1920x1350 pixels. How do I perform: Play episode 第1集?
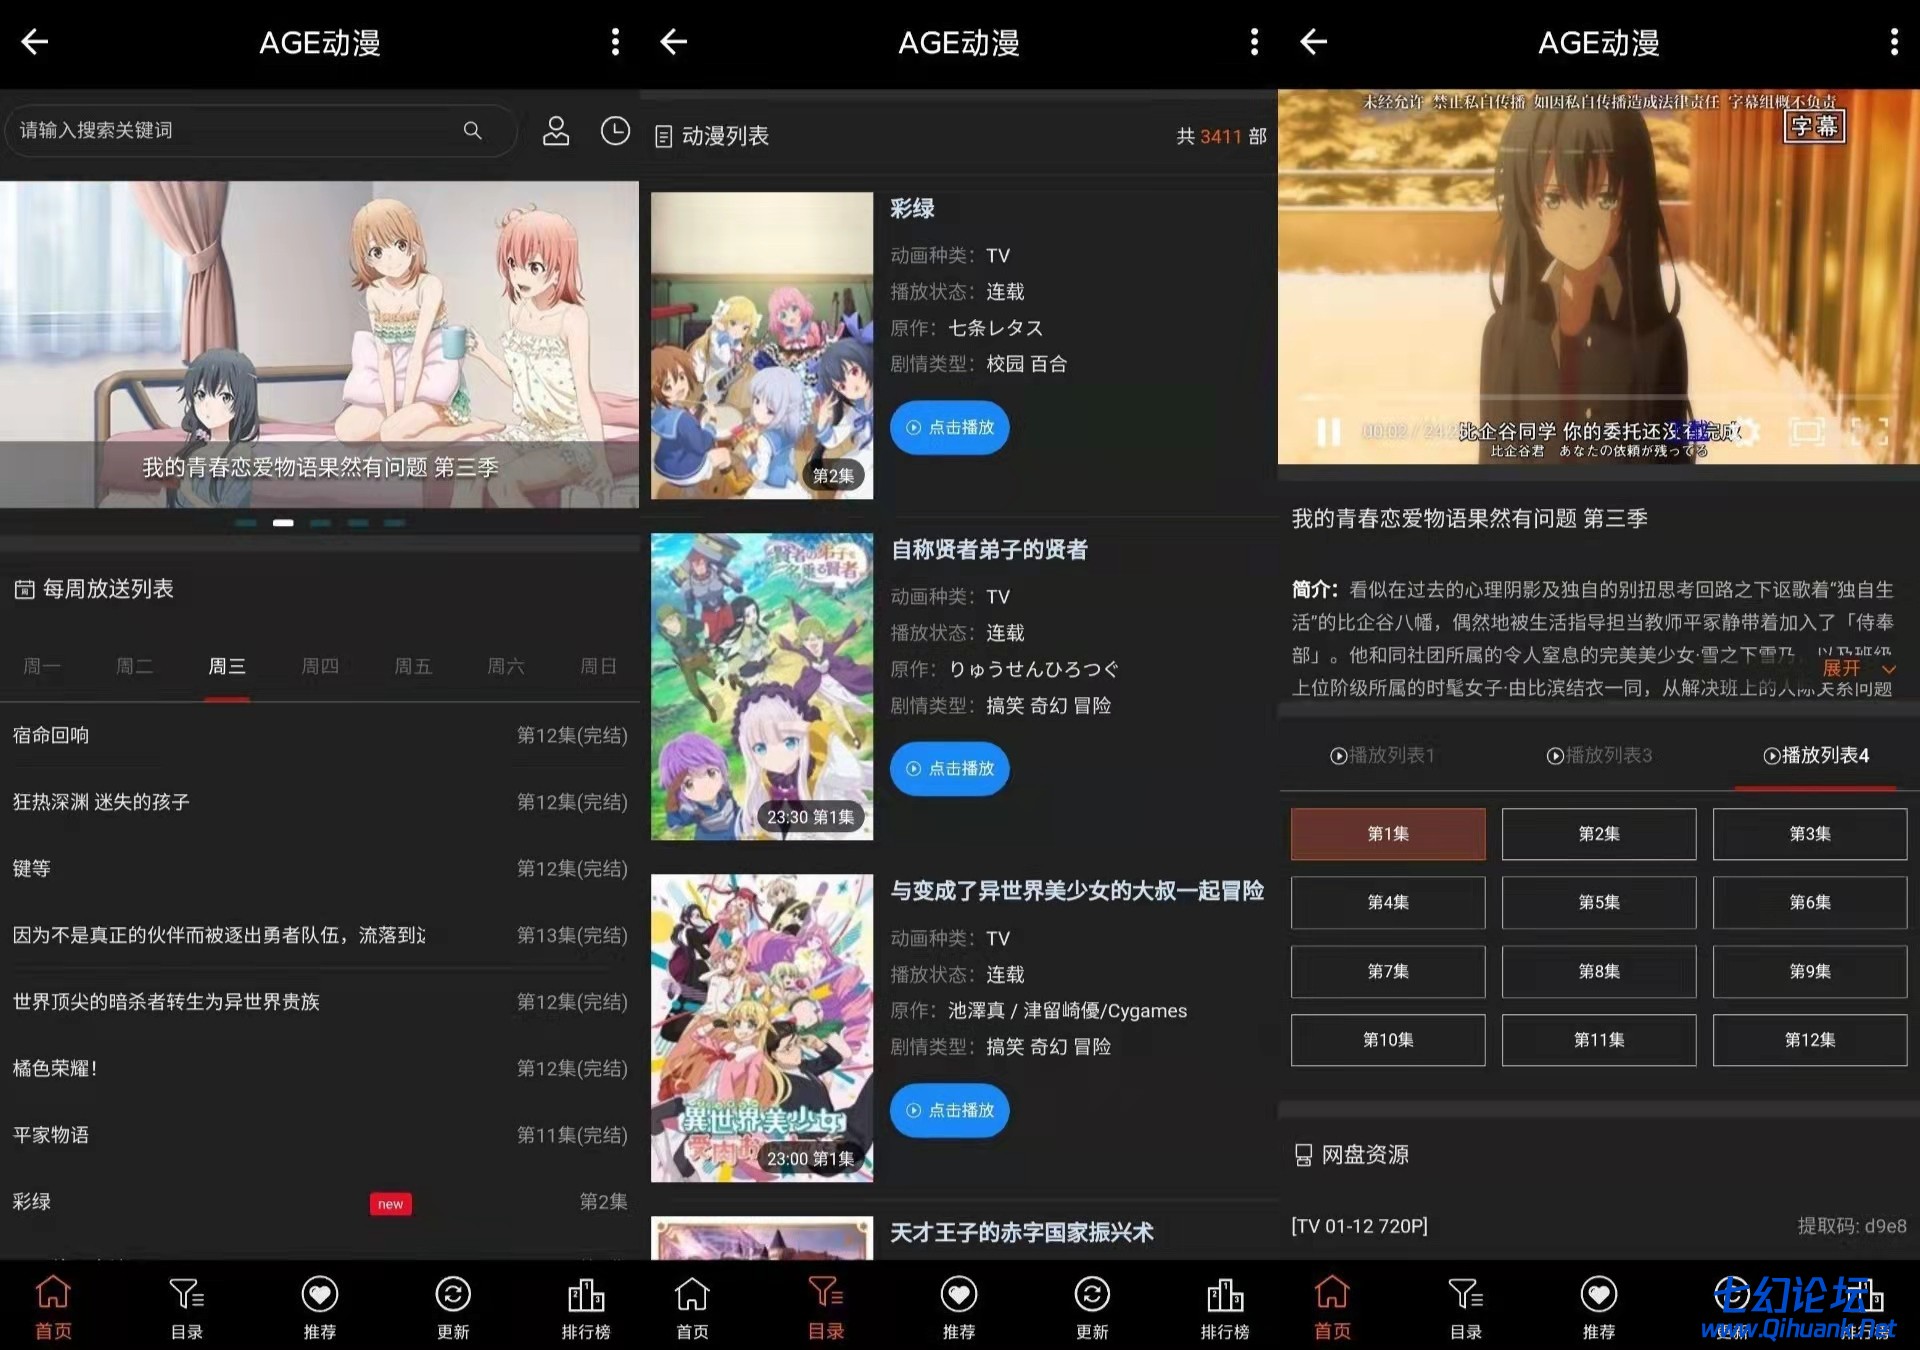click(1388, 834)
